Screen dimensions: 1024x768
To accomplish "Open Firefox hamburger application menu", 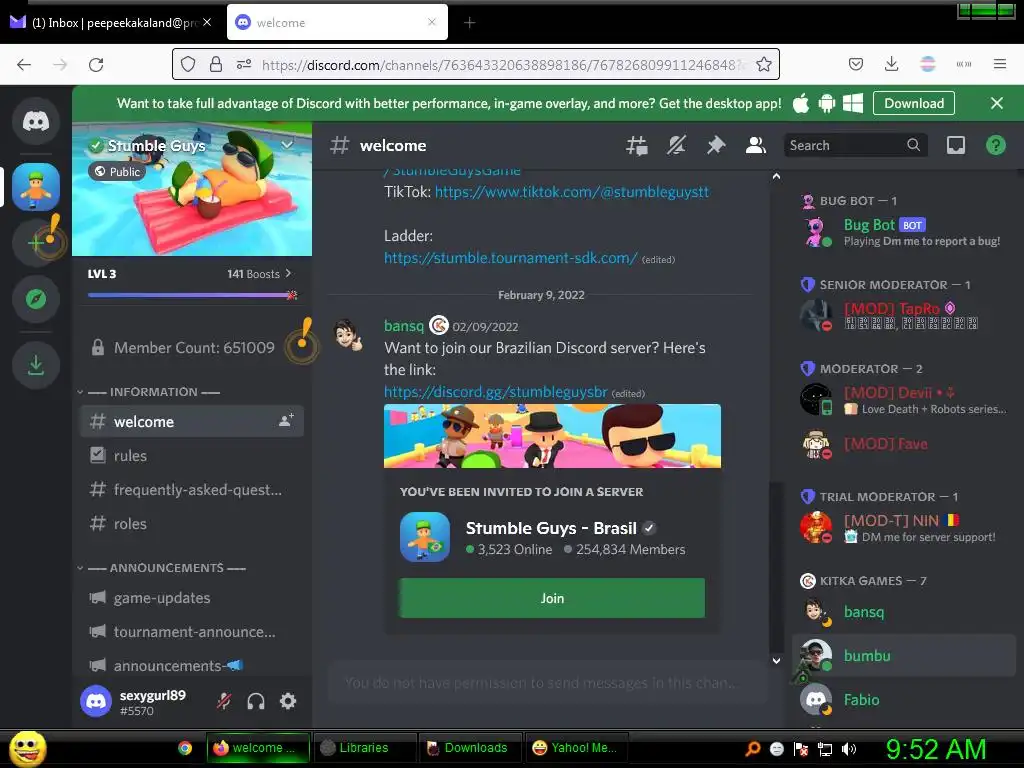I will click(1000, 64).
